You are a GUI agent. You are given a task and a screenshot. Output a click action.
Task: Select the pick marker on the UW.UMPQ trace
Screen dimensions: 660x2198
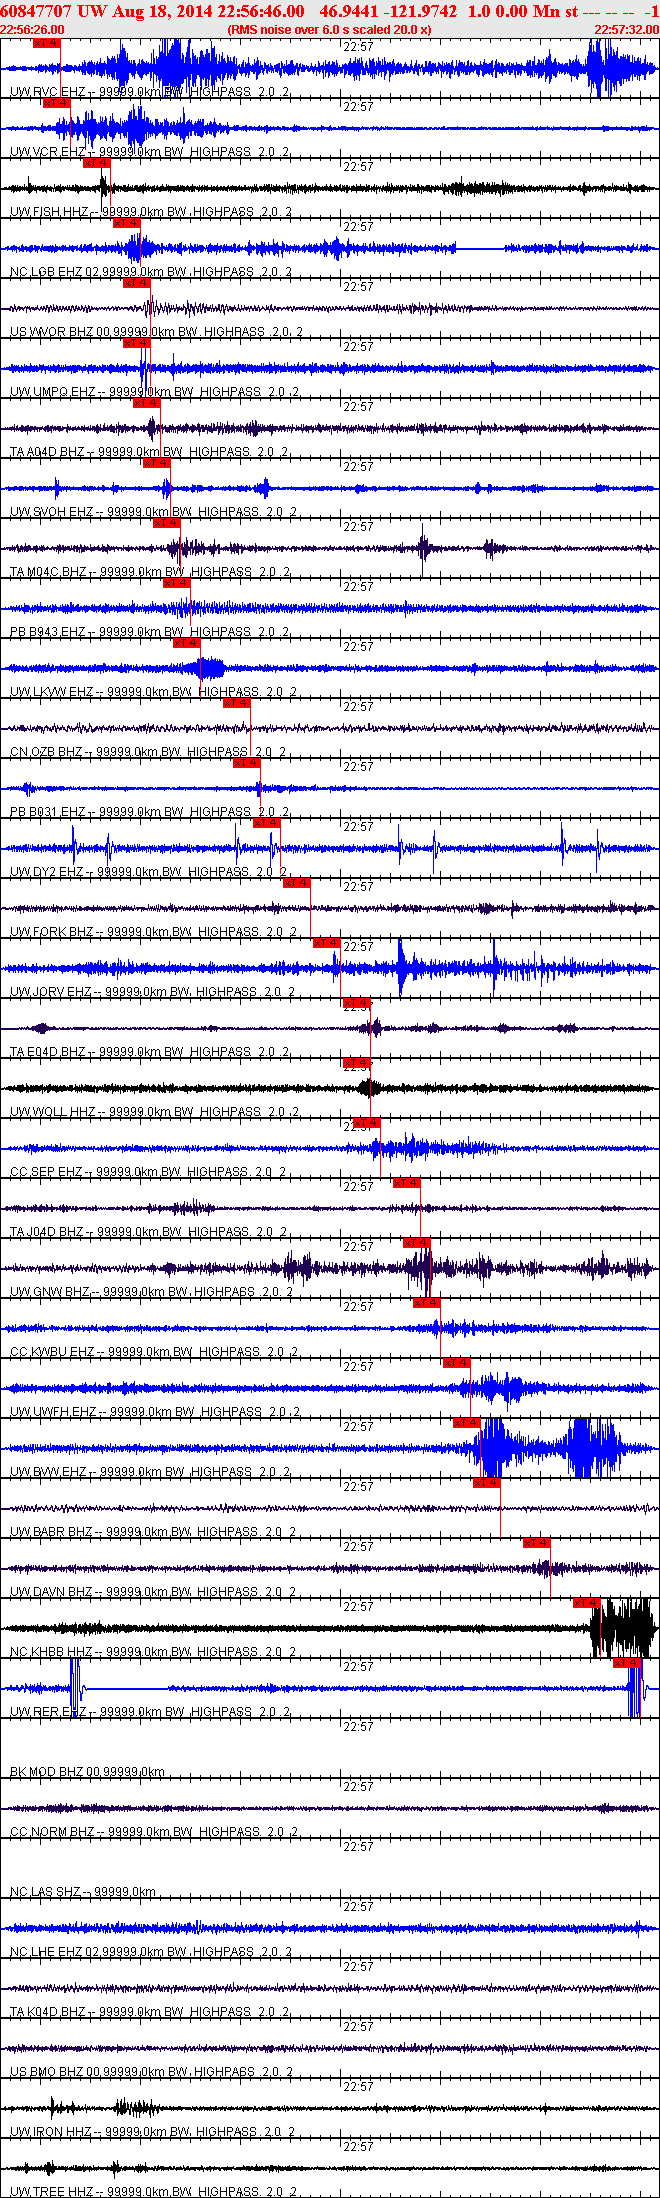(x=137, y=343)
